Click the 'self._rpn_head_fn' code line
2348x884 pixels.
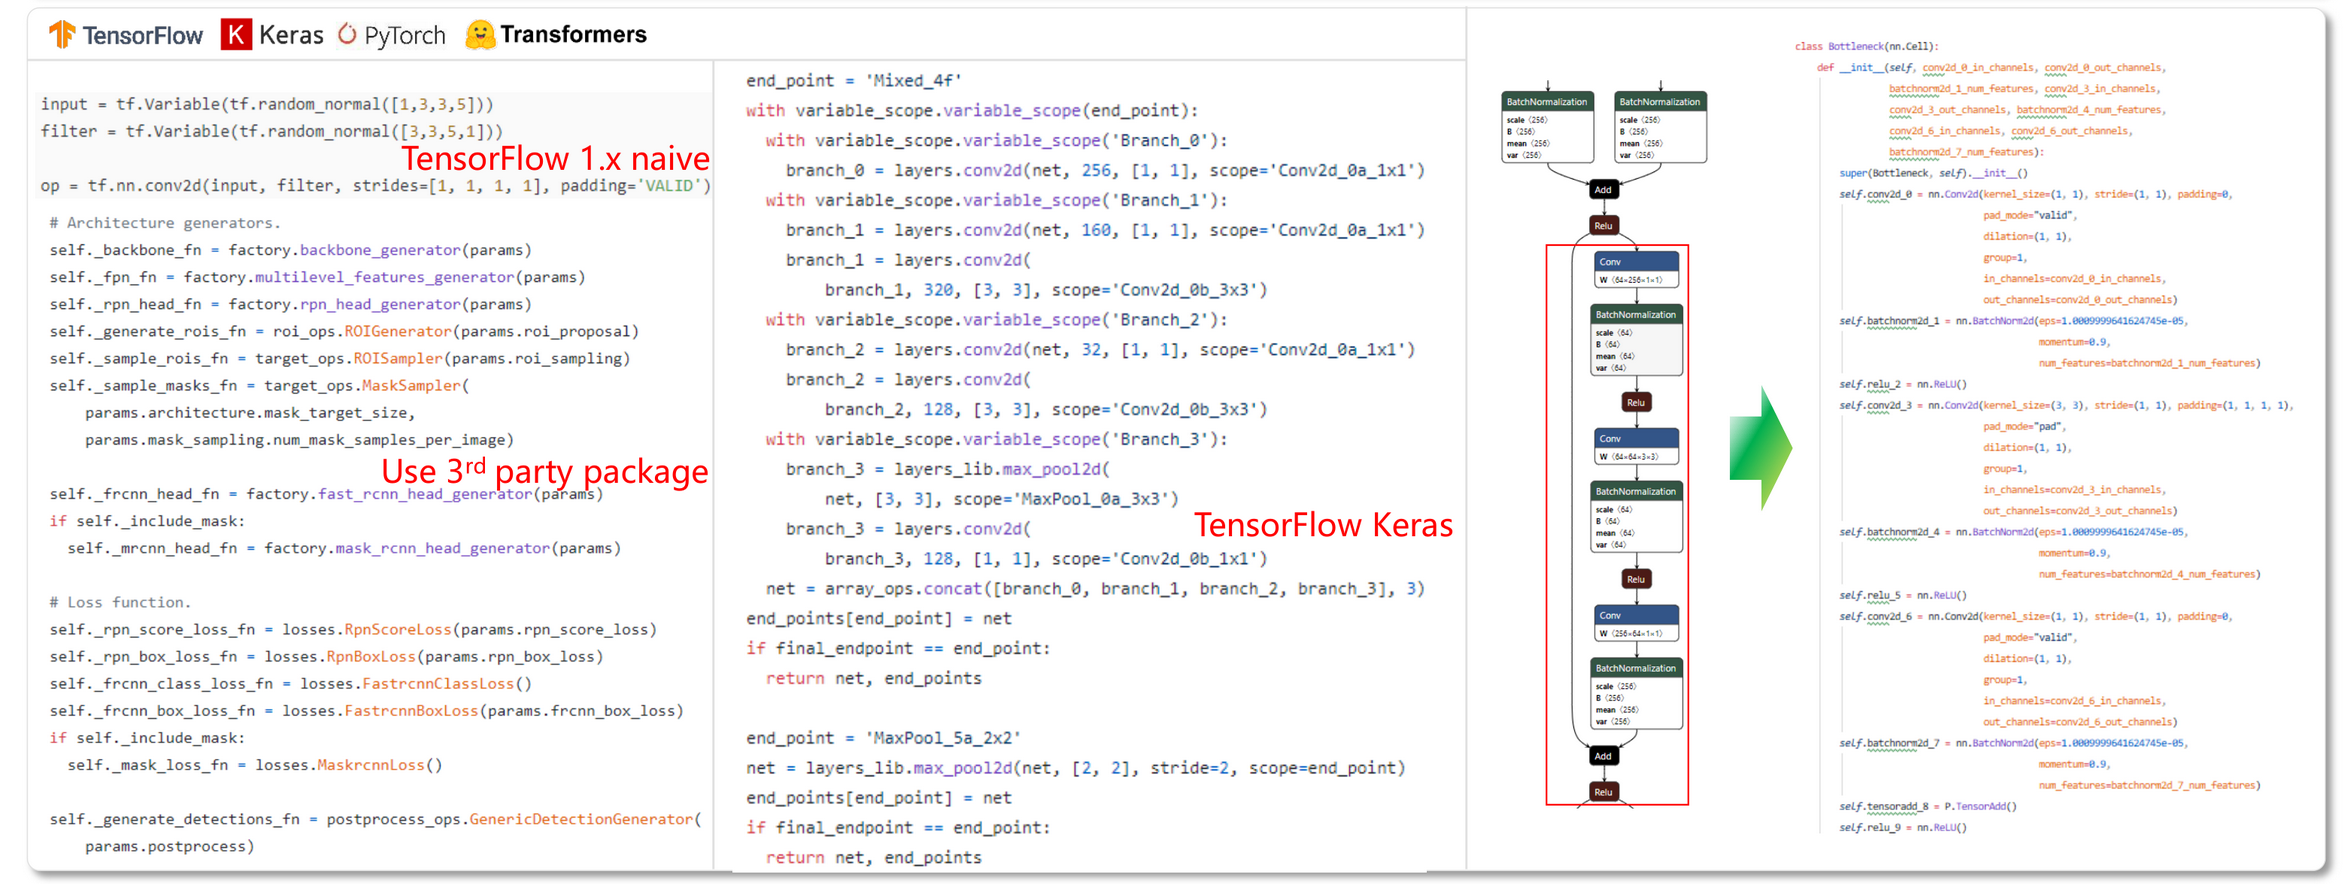coord(290,304)
